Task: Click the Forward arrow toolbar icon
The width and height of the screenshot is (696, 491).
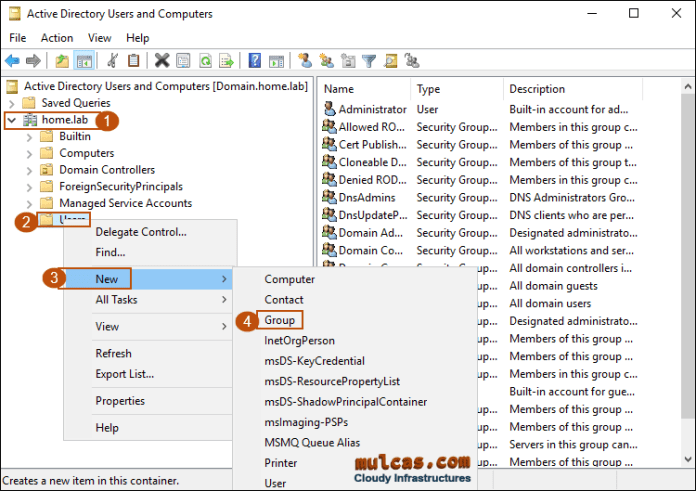Action: coord(33,60)
